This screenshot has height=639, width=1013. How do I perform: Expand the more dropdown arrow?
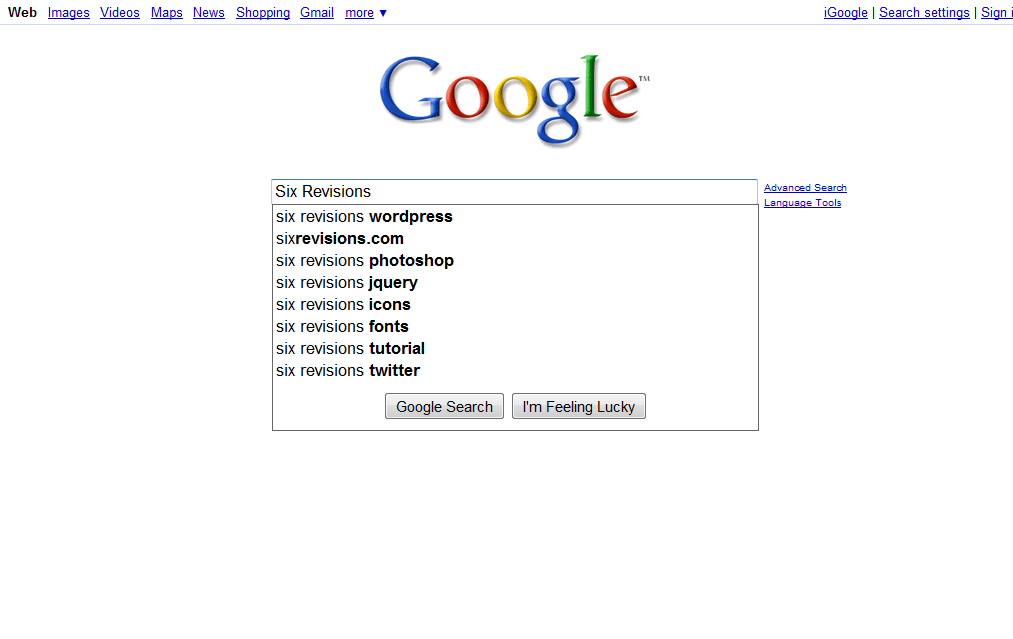click(382, 13)
